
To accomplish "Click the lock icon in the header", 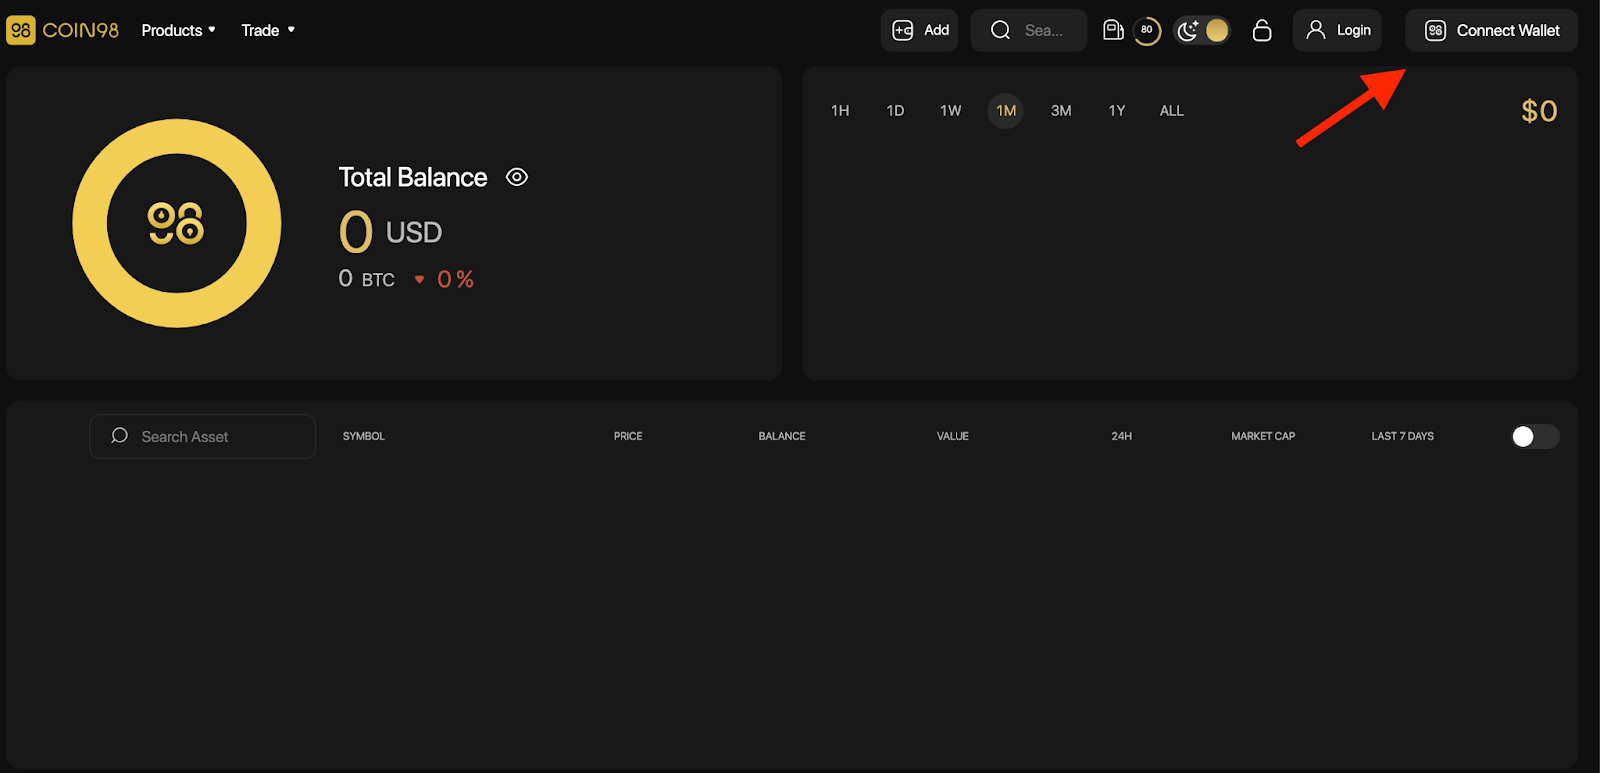I will (x=1262, y=30).
